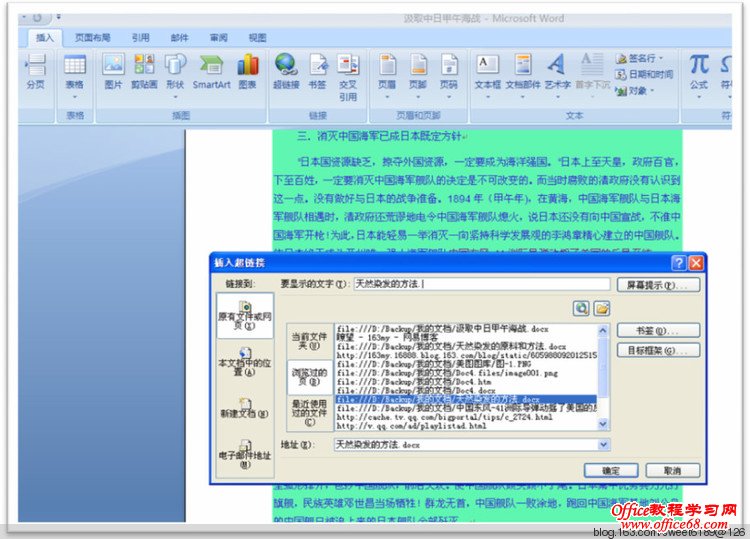This screenshot has height=539, width=750.
Task: Click the dialog help question mark button
Action: pos(679,263)
